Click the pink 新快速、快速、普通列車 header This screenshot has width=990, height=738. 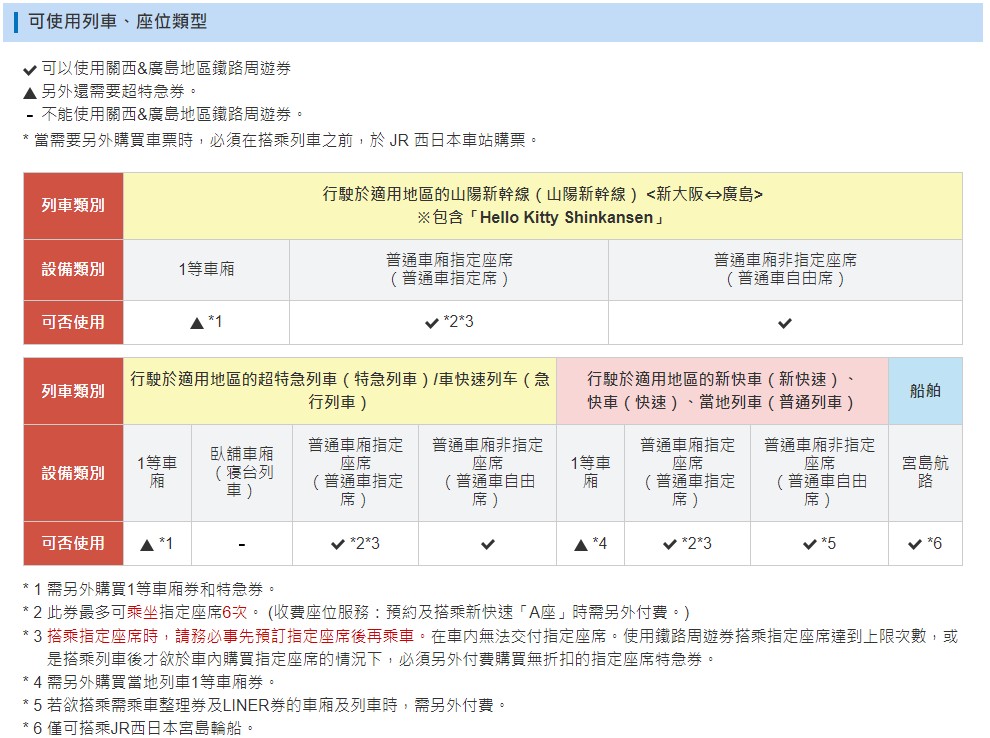[721, 391]
